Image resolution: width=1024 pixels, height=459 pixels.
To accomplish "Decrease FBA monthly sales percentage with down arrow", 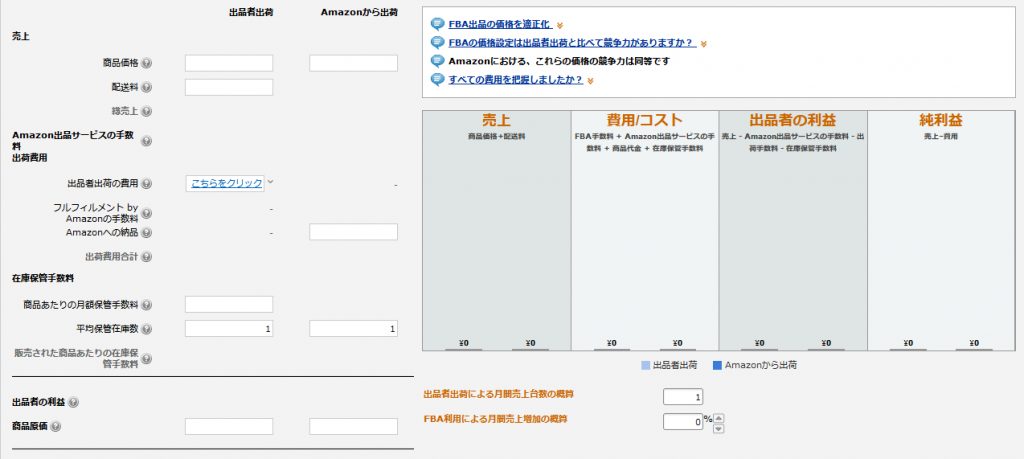I will click(718, 428).
